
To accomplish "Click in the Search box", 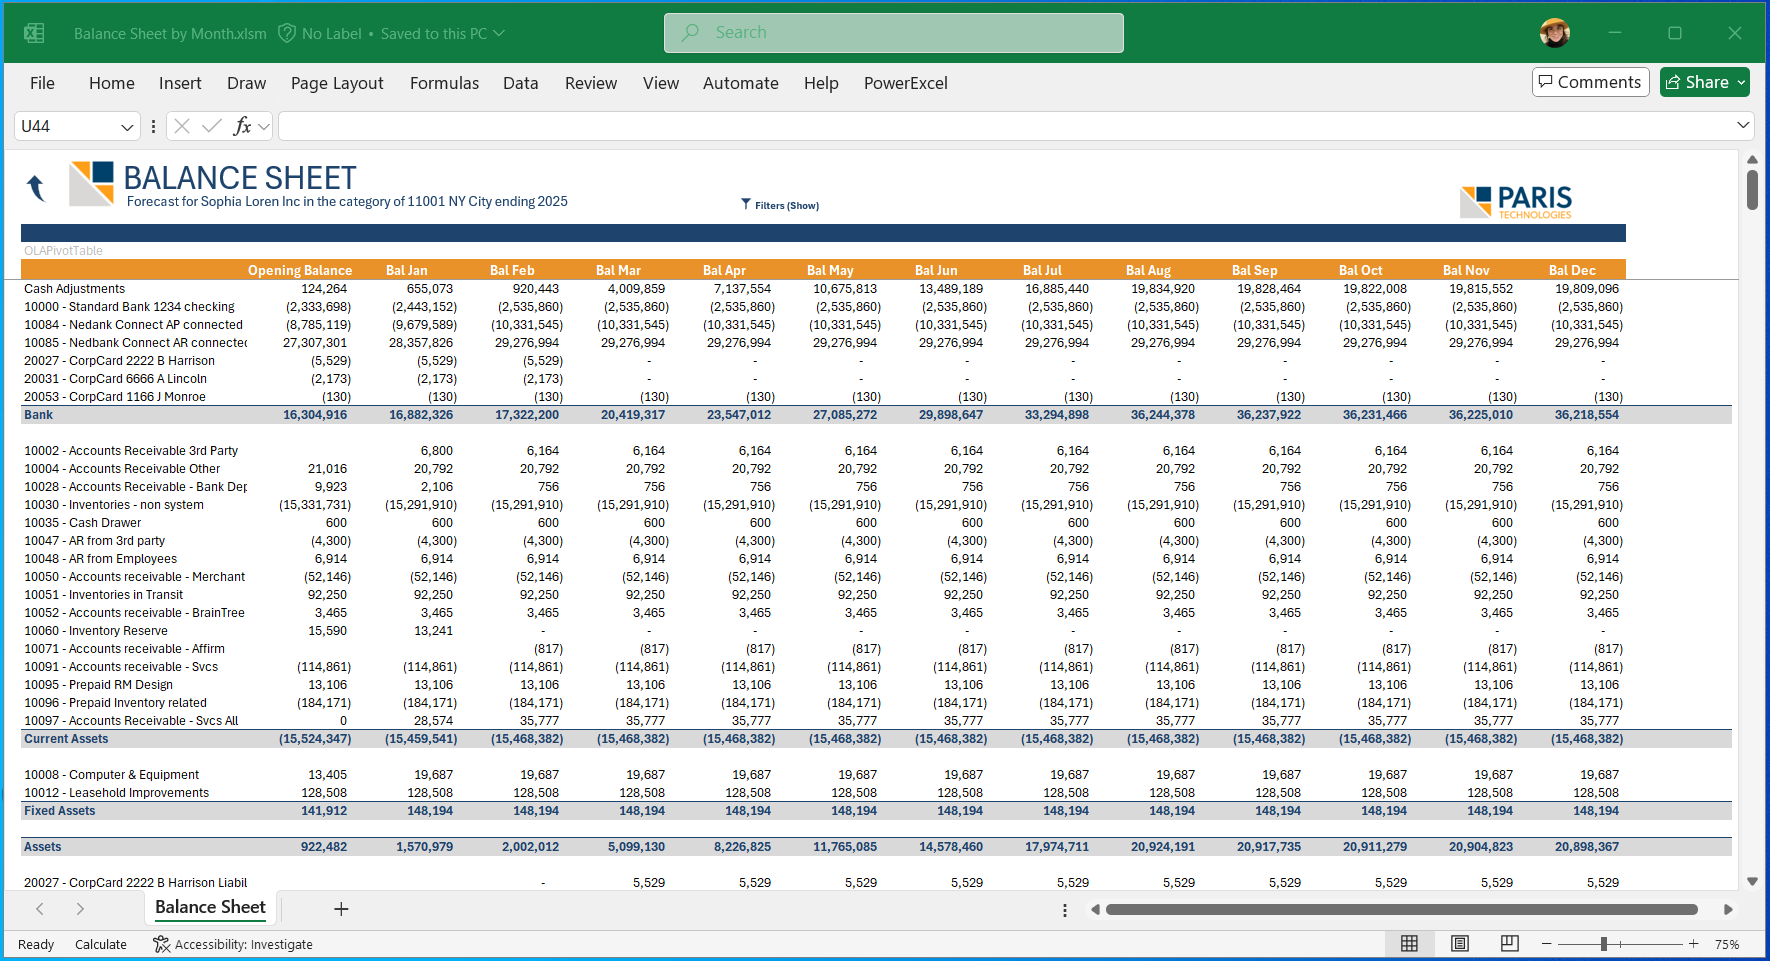I will [x=893, y=33].
